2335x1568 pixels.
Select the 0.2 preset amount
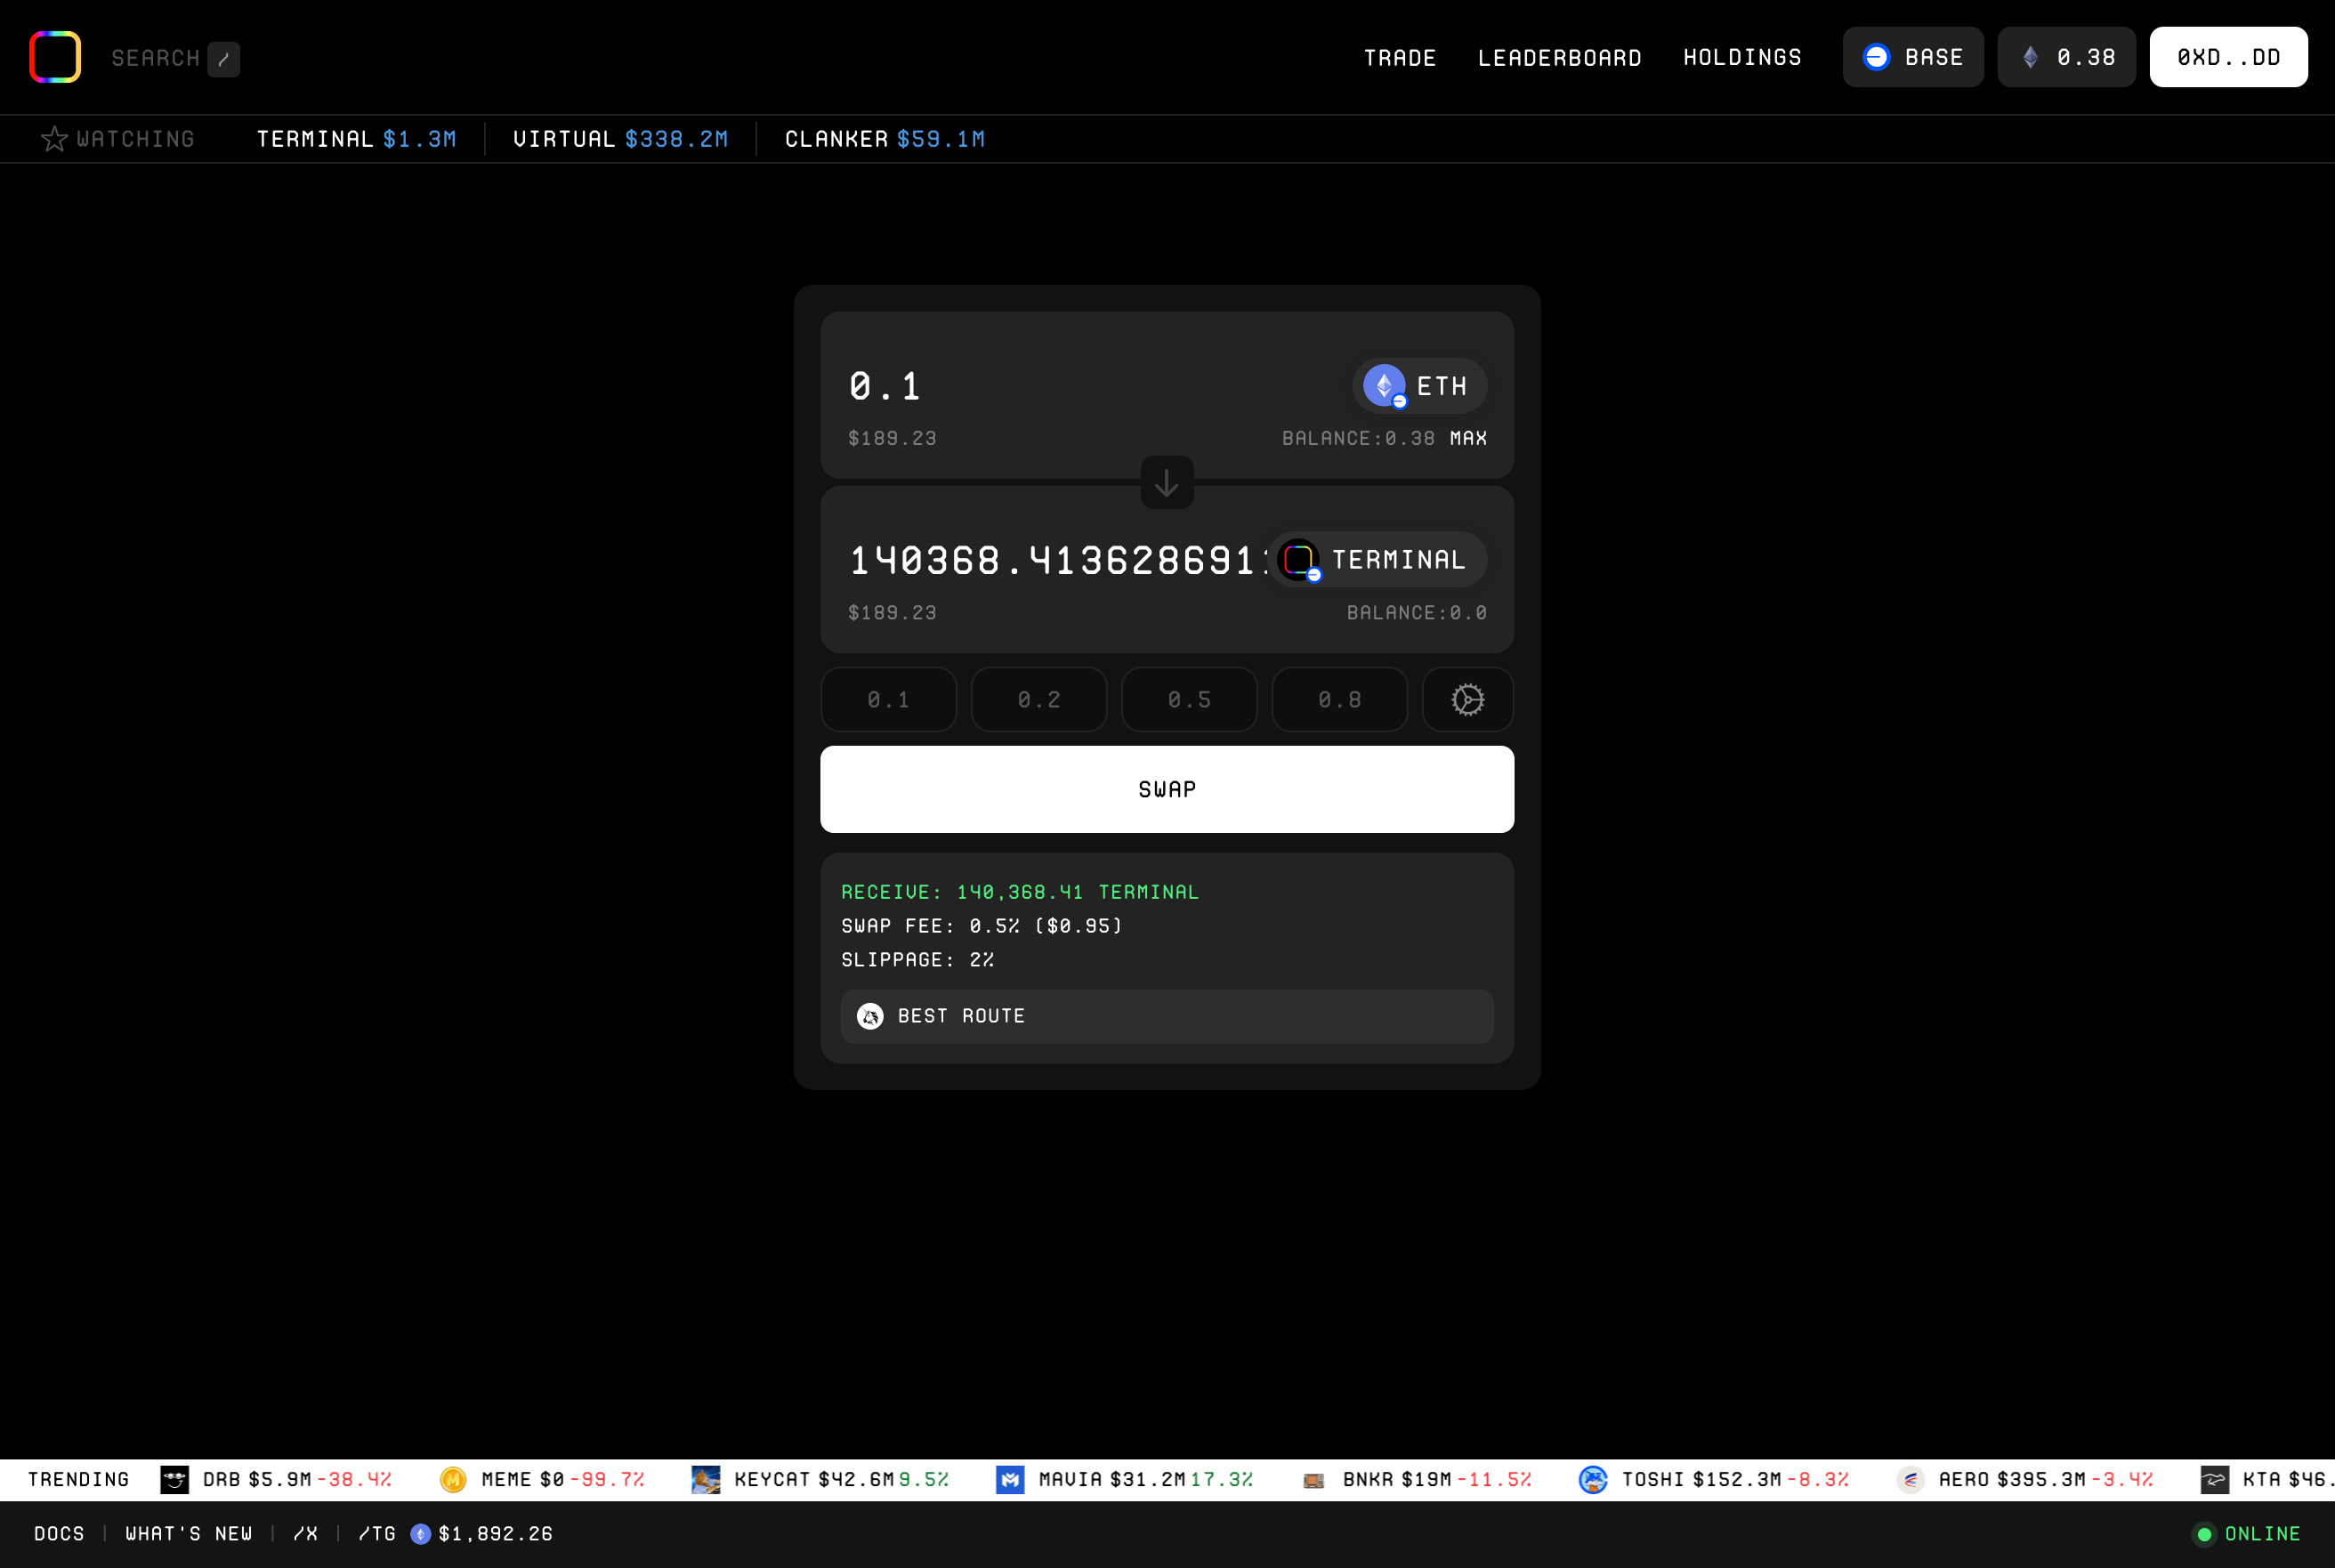click(1039, 700)
